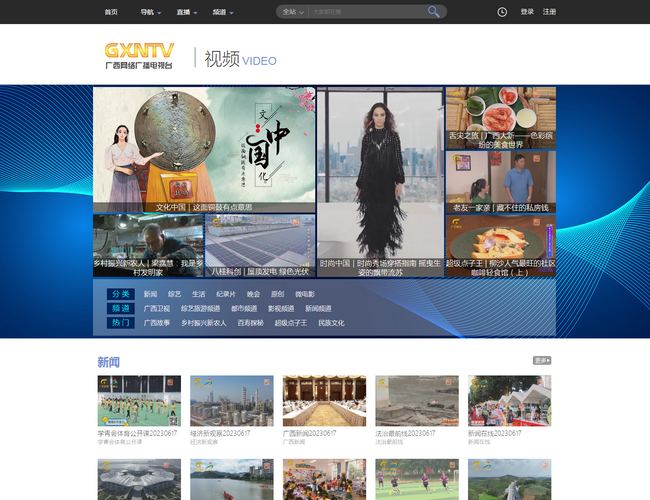Open the 乡村振兴新农人 hot topic
650x500 pixels.
(x=204, y=323)
